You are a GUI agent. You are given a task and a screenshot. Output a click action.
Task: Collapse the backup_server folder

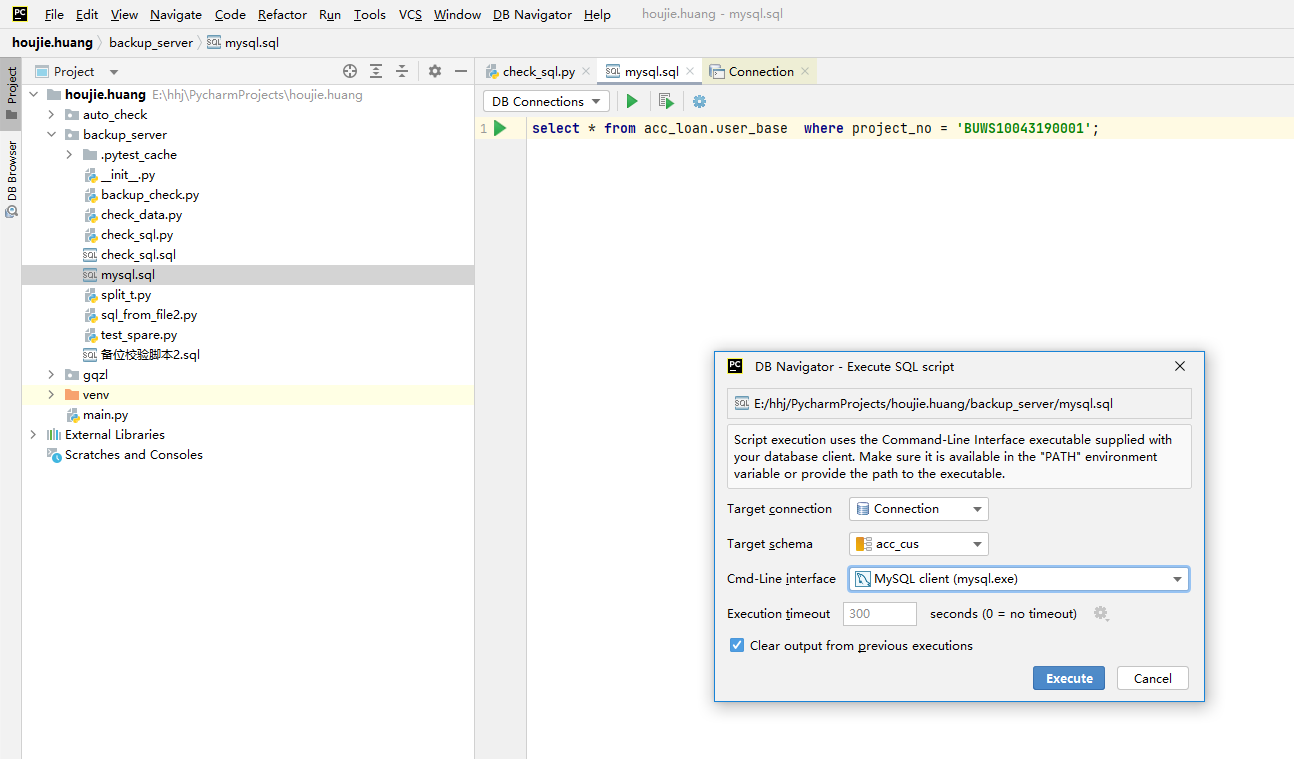click(x=51, y=135)
